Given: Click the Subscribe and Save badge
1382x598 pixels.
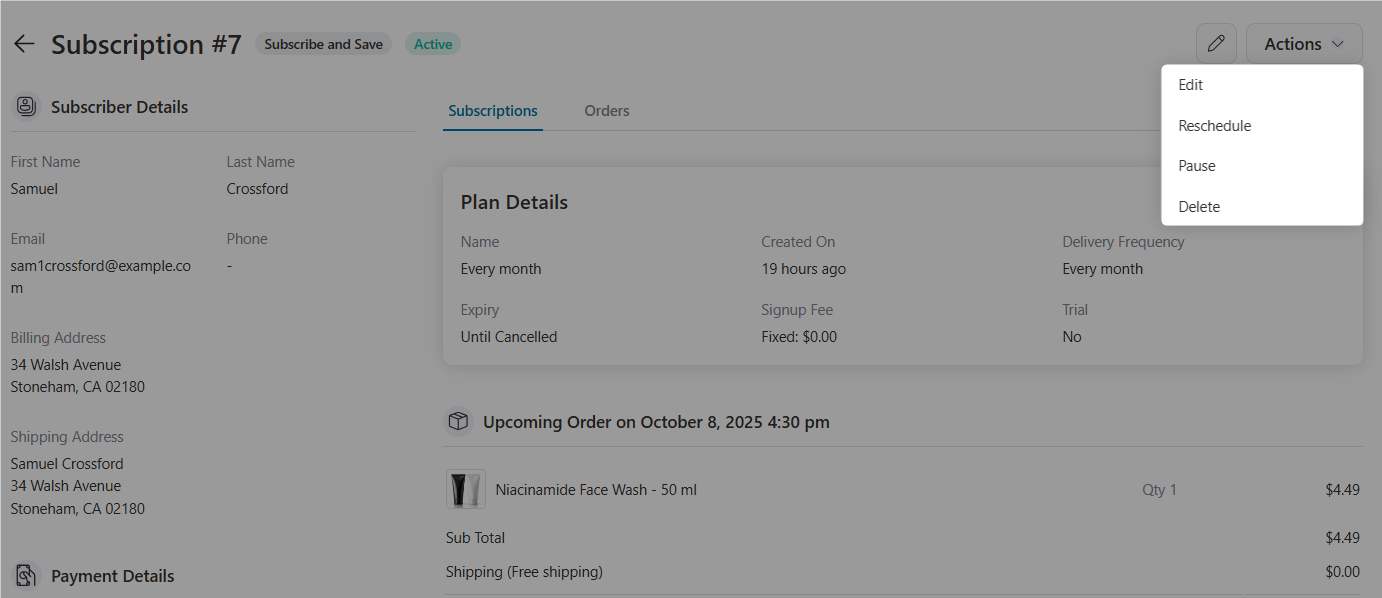Looking at the screenshot, I should coord(323,43).
